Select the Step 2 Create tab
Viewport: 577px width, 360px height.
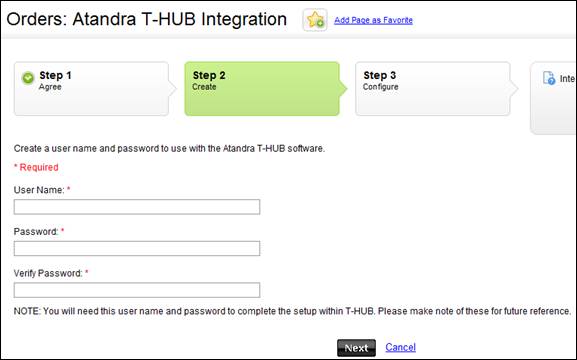tap(262, 89)
